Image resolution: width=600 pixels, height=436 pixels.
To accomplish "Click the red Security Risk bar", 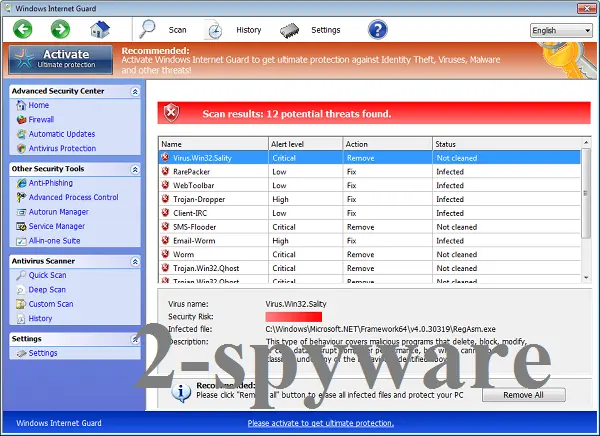I will tap(293, 317).
